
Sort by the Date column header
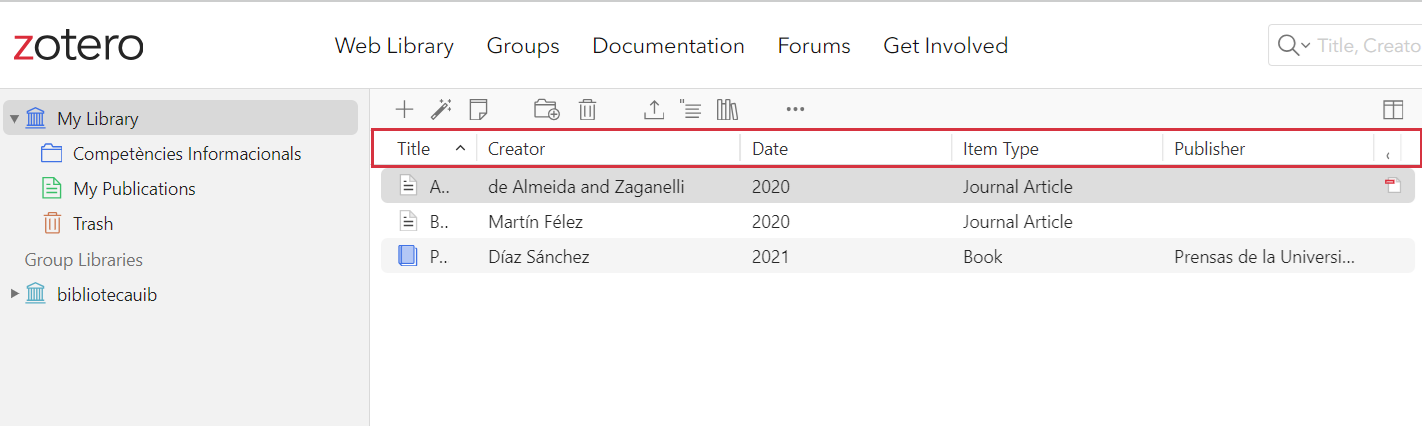point(770,149)
